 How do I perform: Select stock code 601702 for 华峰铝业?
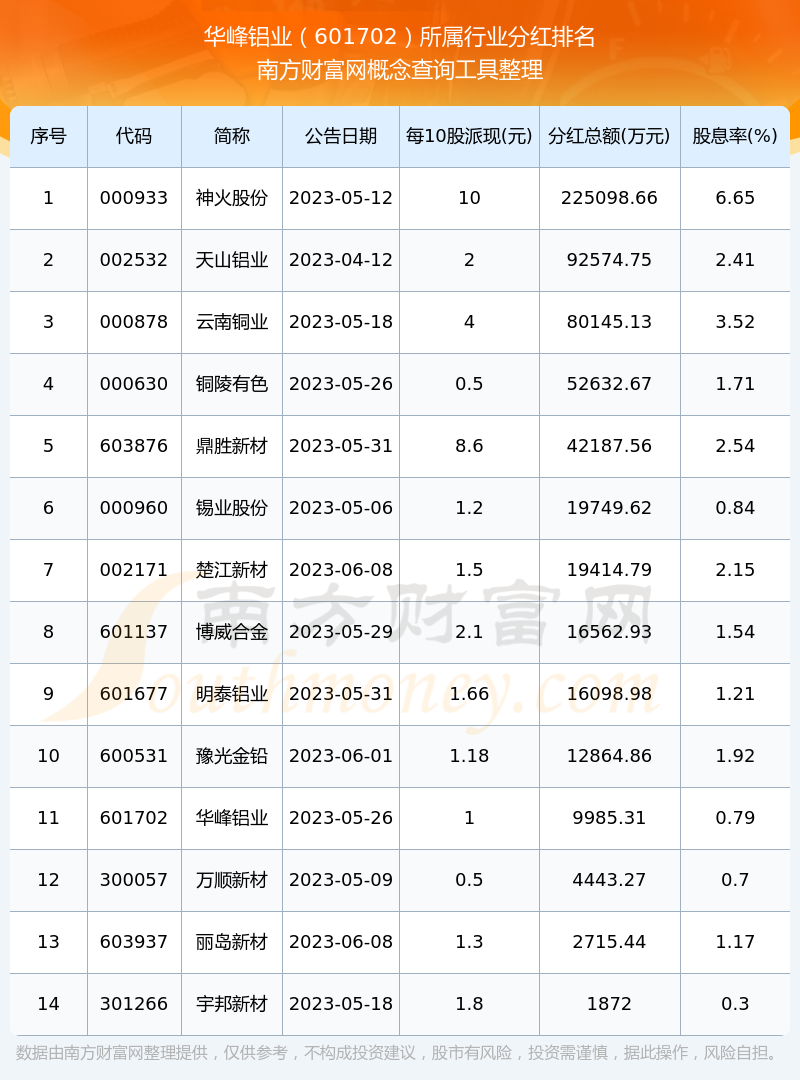(x=134, y=818)
